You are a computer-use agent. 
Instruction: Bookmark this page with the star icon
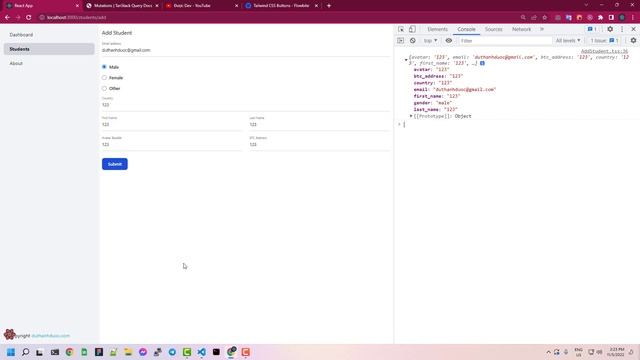click(544, 18)
